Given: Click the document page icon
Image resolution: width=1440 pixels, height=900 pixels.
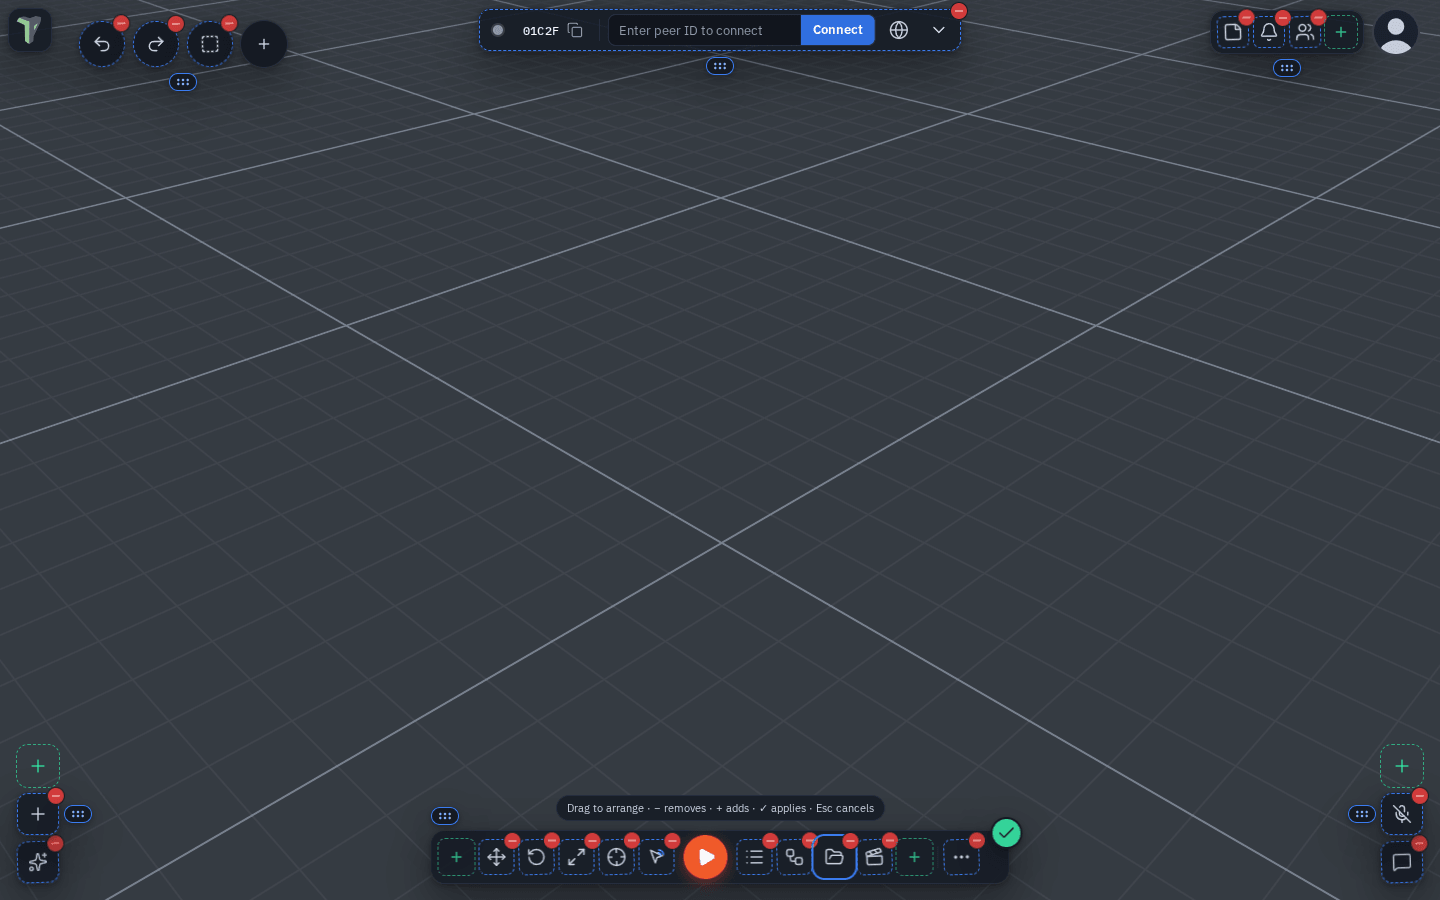Looking at the screenshot, I should [x=1233, y=32].
